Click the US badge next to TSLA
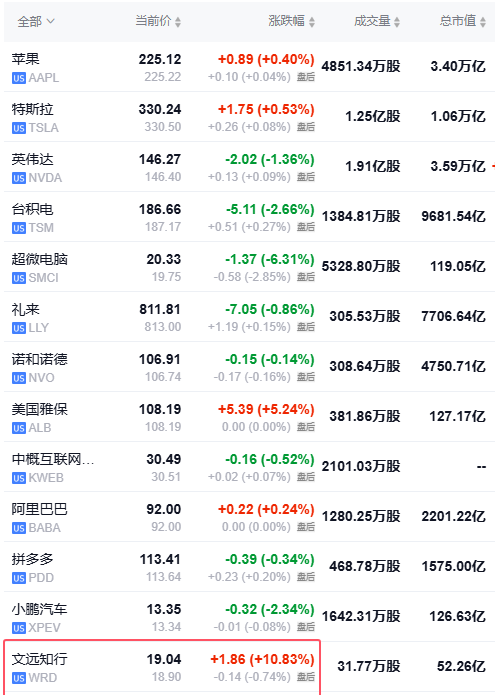Image resolution: width=495 pixels, height=695 pixels. coord(19,129)
